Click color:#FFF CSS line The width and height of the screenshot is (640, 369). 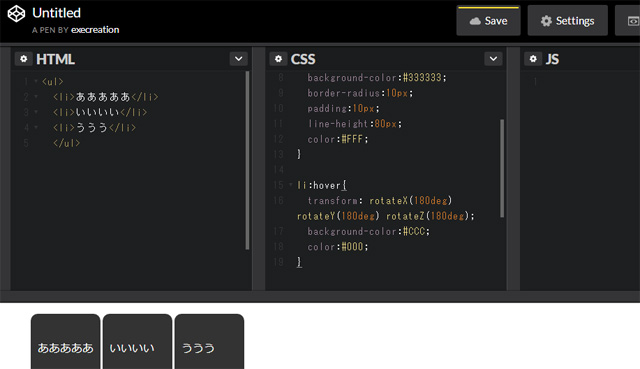click(x=338, y=139)
